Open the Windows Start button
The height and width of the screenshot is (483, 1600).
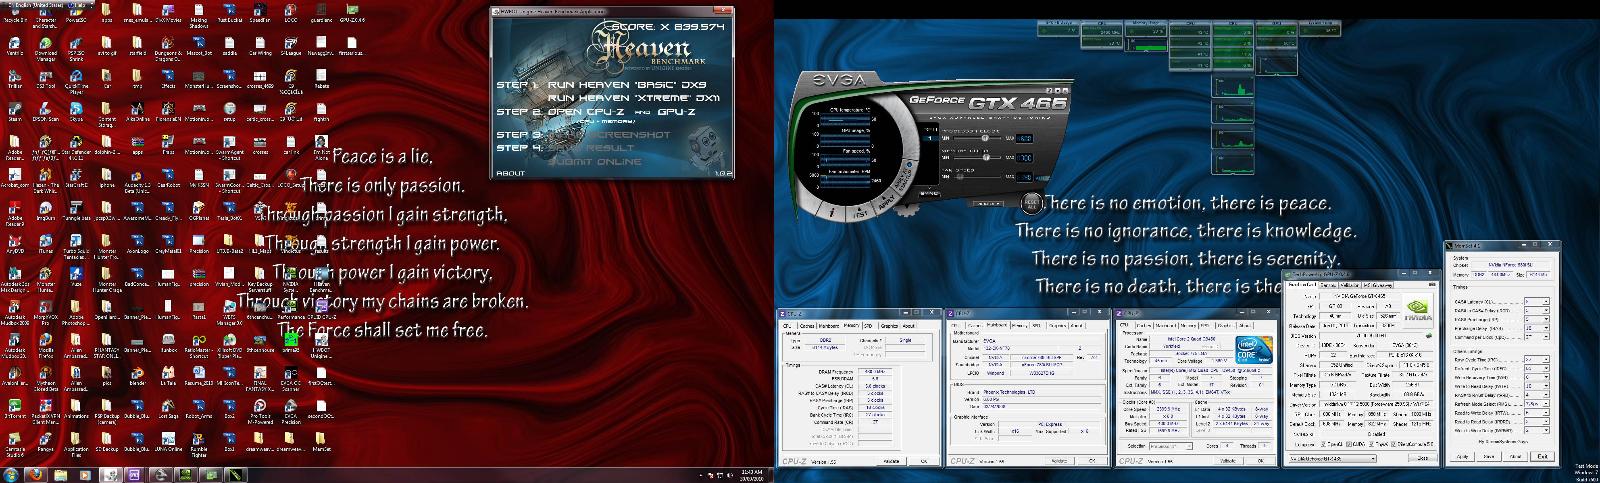point(10,474)
